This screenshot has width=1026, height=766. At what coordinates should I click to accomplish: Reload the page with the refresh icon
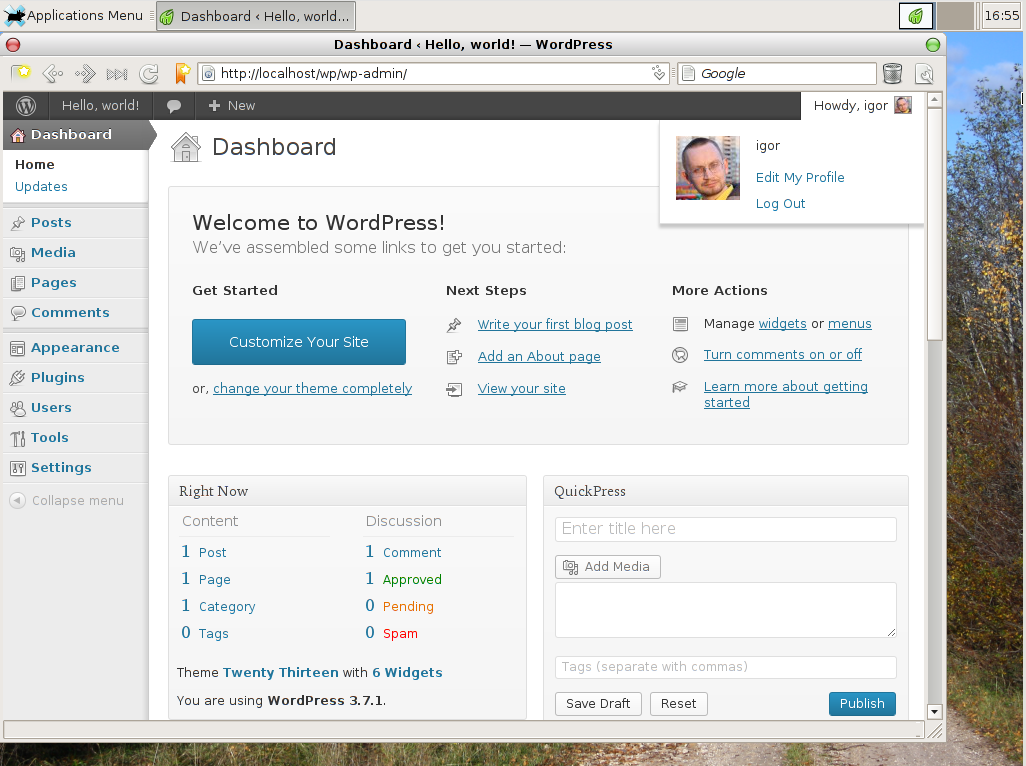pyautogui.click(x=149, y=74)
